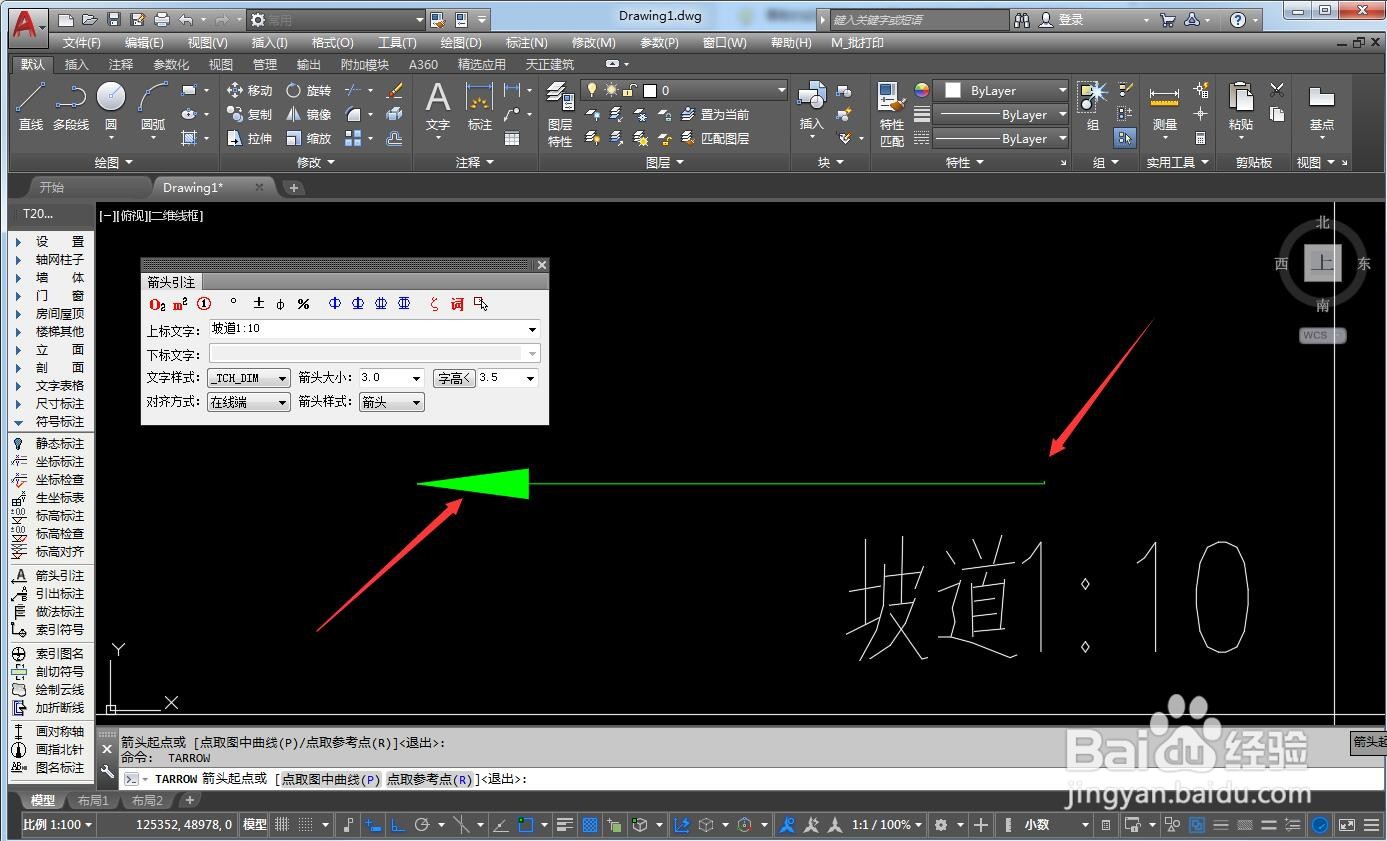Viewport: 1387px width, 841px height.
Task: Click the Paste (粘贴) clipboard icon
Action: [1241, 106]
